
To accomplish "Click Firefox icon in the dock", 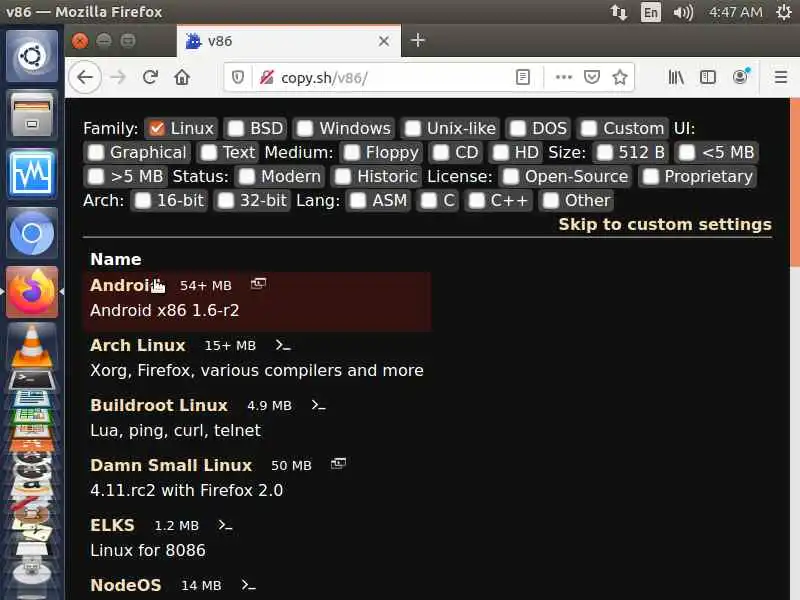I will 32,292.
